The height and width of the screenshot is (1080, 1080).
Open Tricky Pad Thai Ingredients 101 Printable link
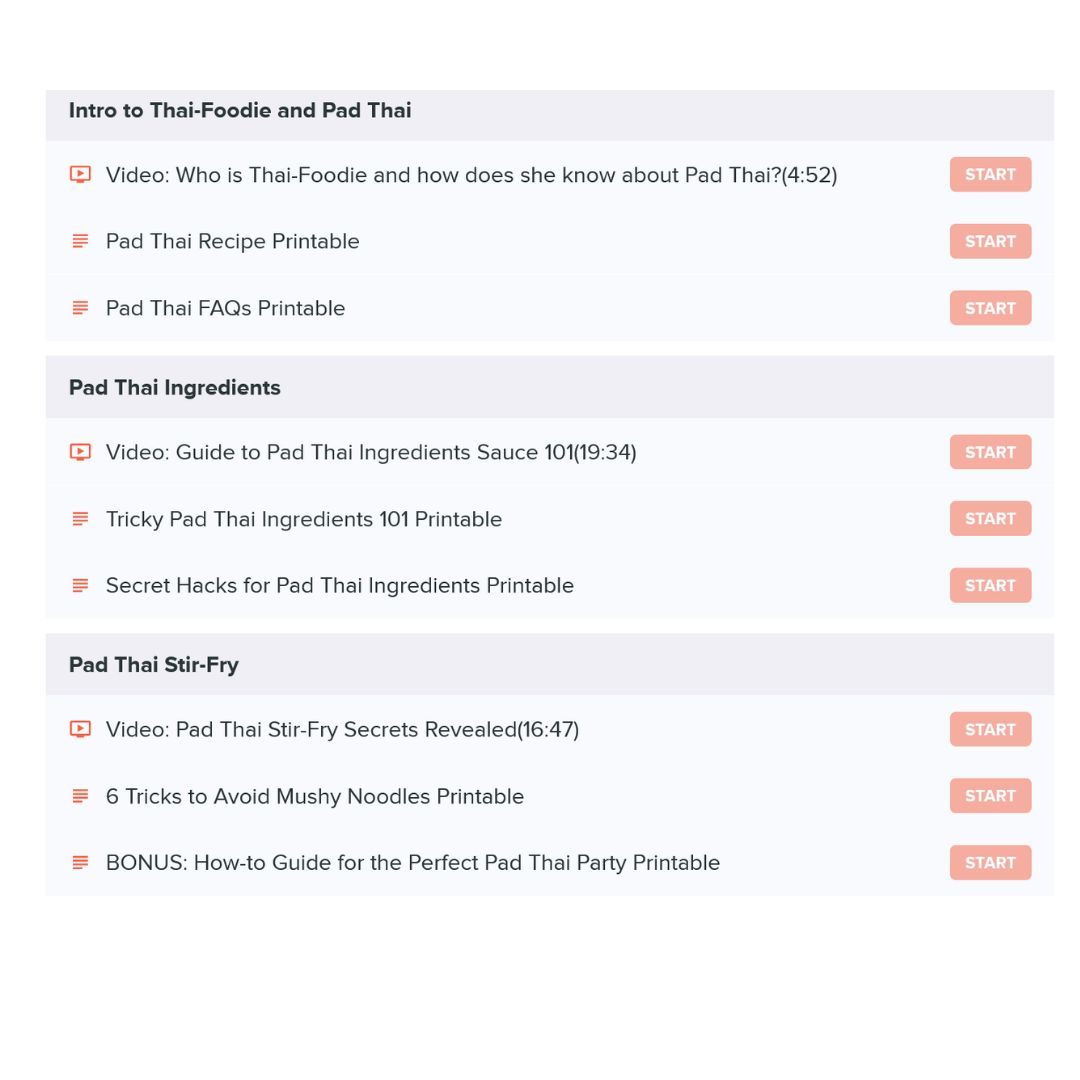pos(304,519)
